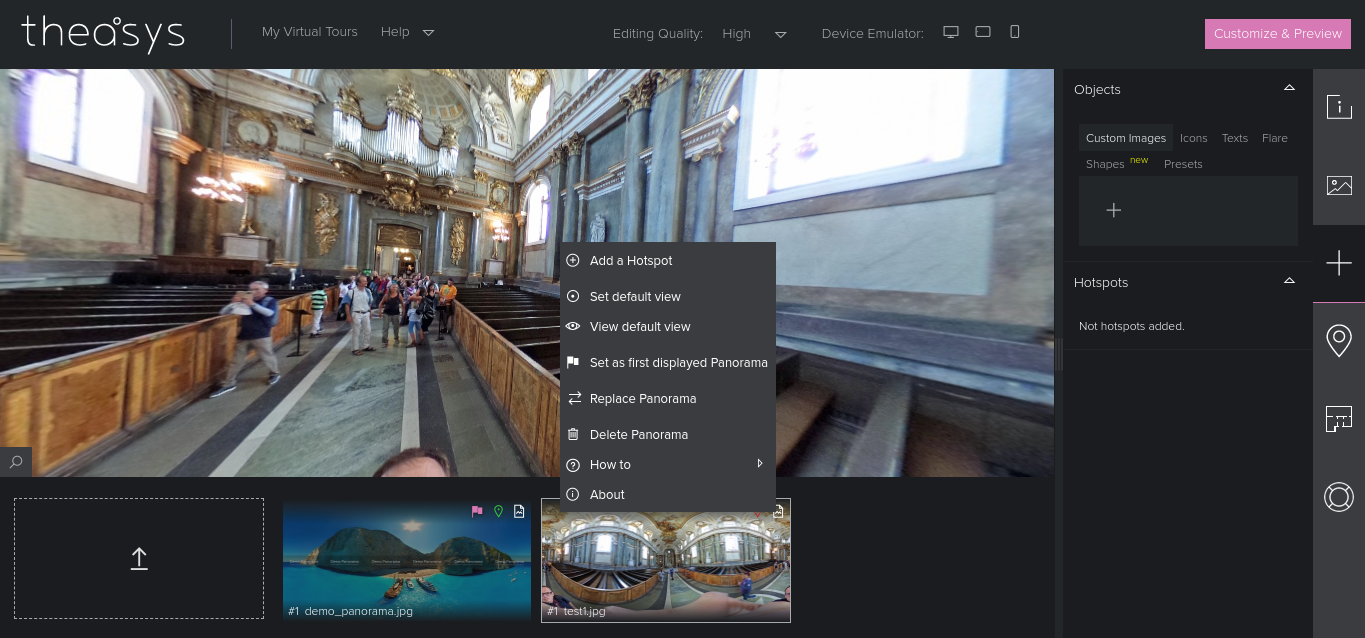
Task: Click image file icon on demo_panorama thumbnail
Action: (519, 511)
